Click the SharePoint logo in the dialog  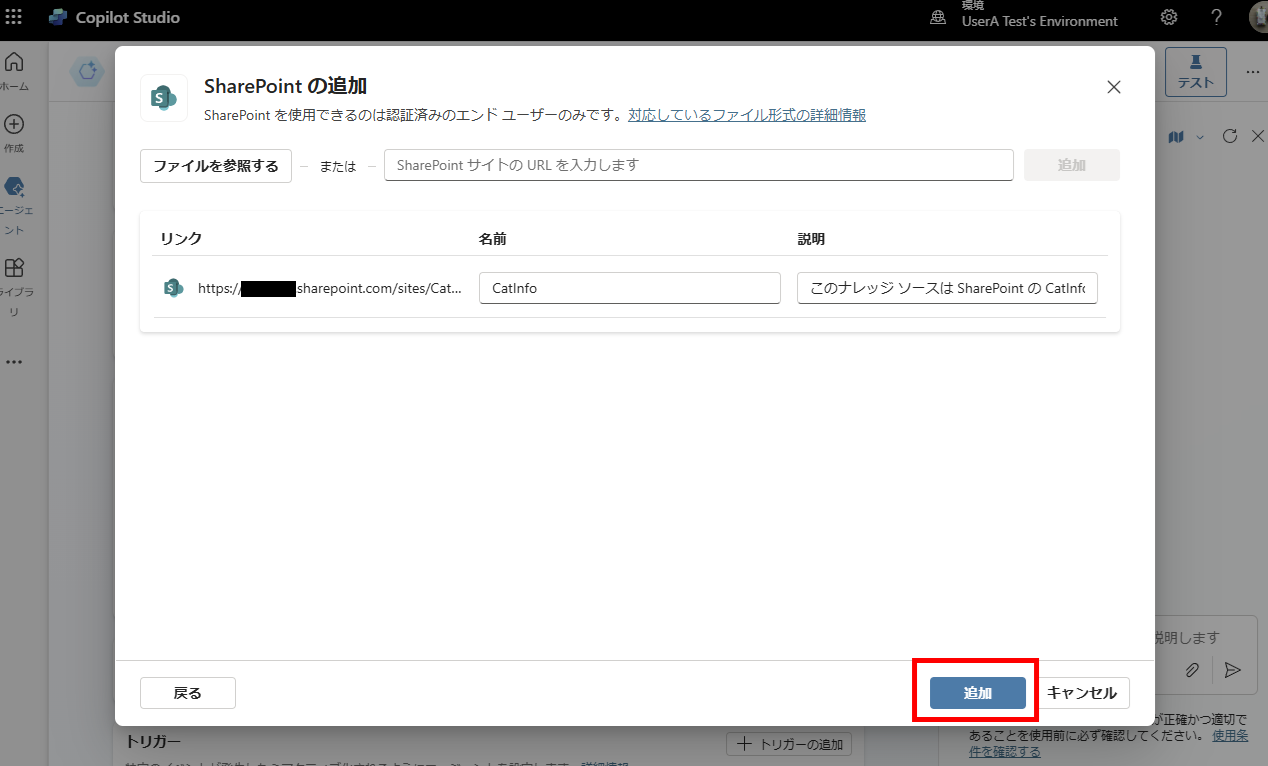[163, 97]
